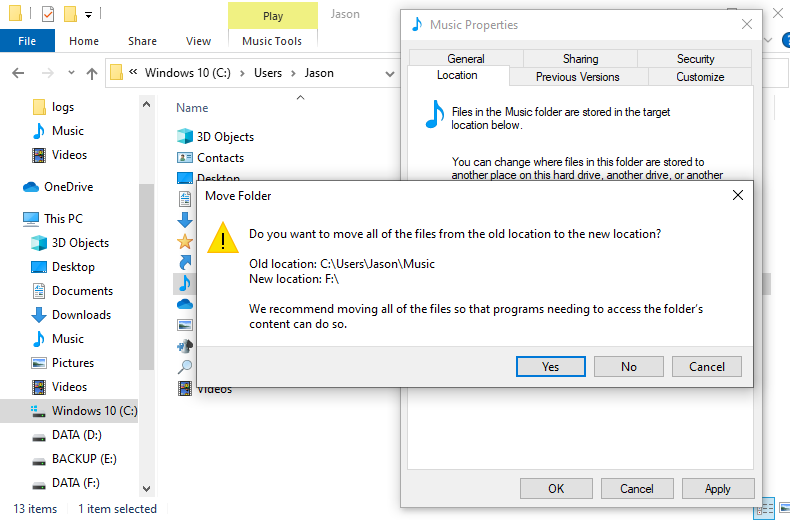Click Apply in Music Properties

pyautogui.click(x=718, y=488)
